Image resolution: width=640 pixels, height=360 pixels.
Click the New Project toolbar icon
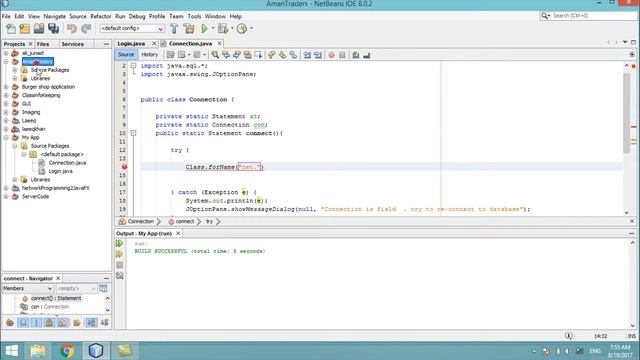pos(25,29)
